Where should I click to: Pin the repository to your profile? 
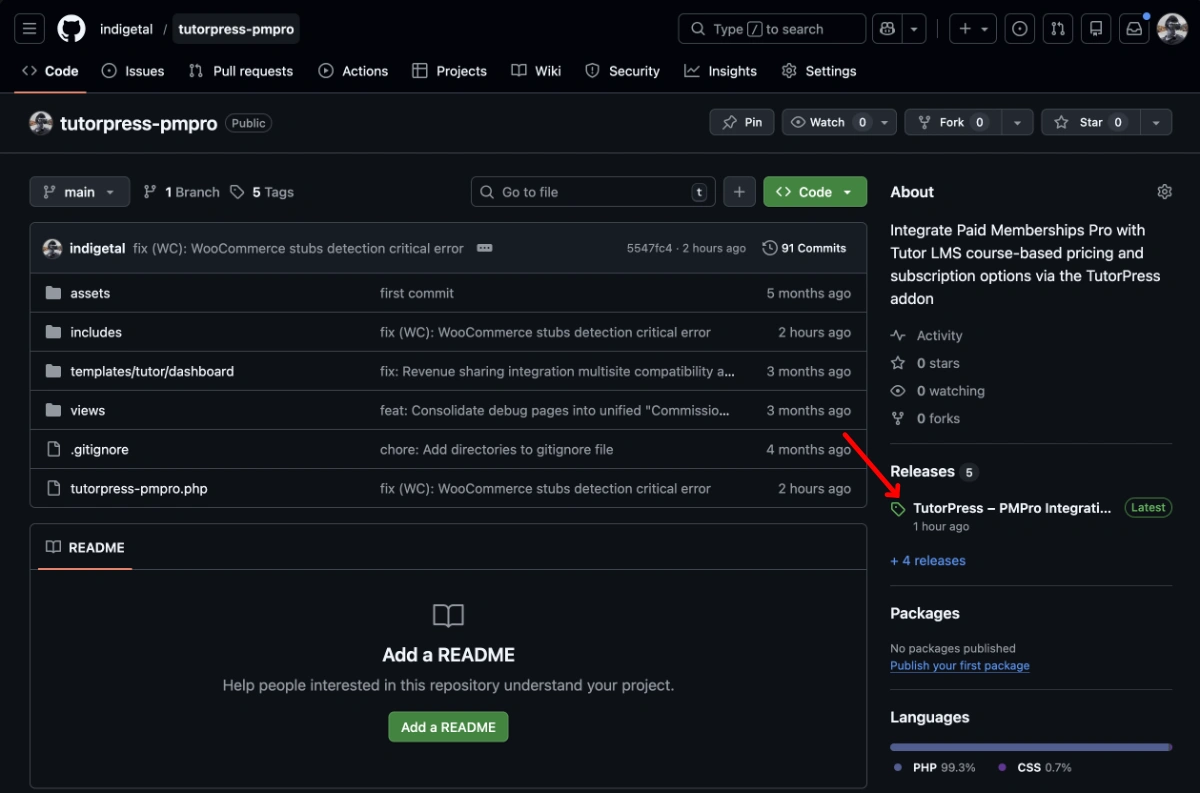pyautogui.click(x=741, y=121)
